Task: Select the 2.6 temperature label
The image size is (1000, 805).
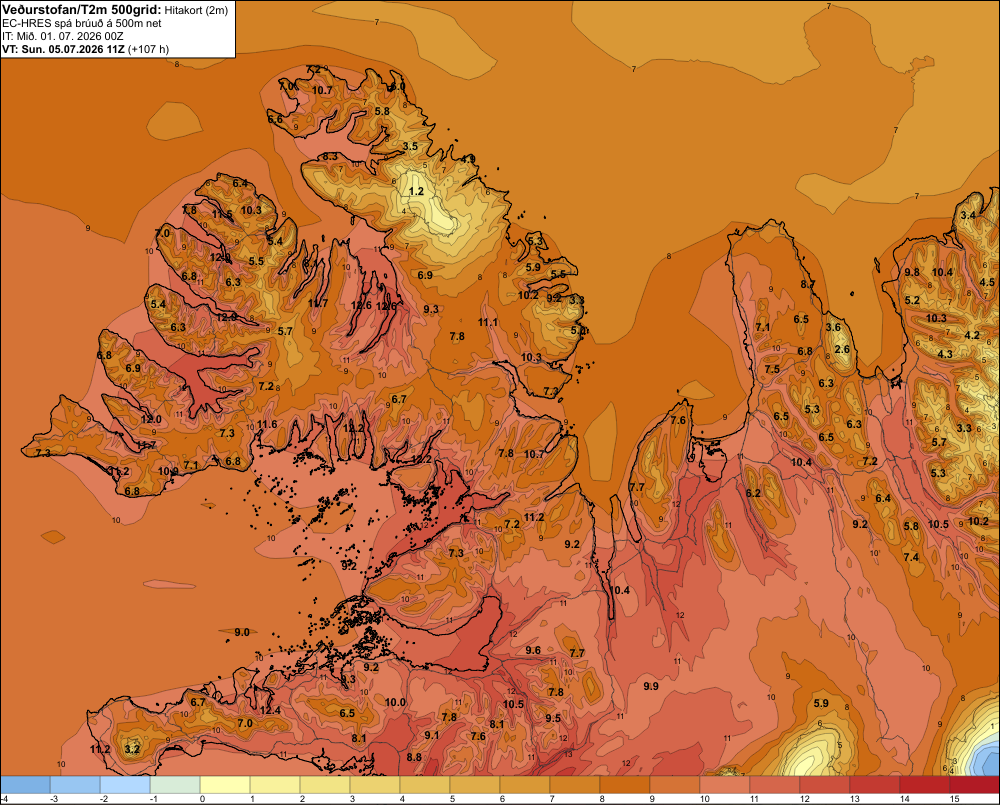Action: (x=842, y=349)
